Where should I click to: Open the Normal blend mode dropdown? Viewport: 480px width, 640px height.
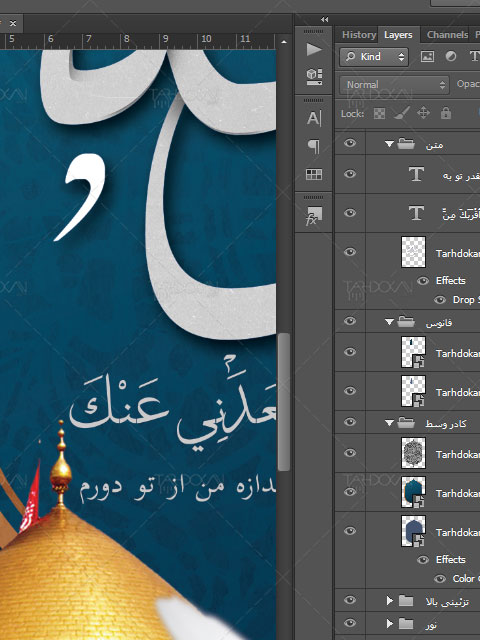(x=394, y=84)
